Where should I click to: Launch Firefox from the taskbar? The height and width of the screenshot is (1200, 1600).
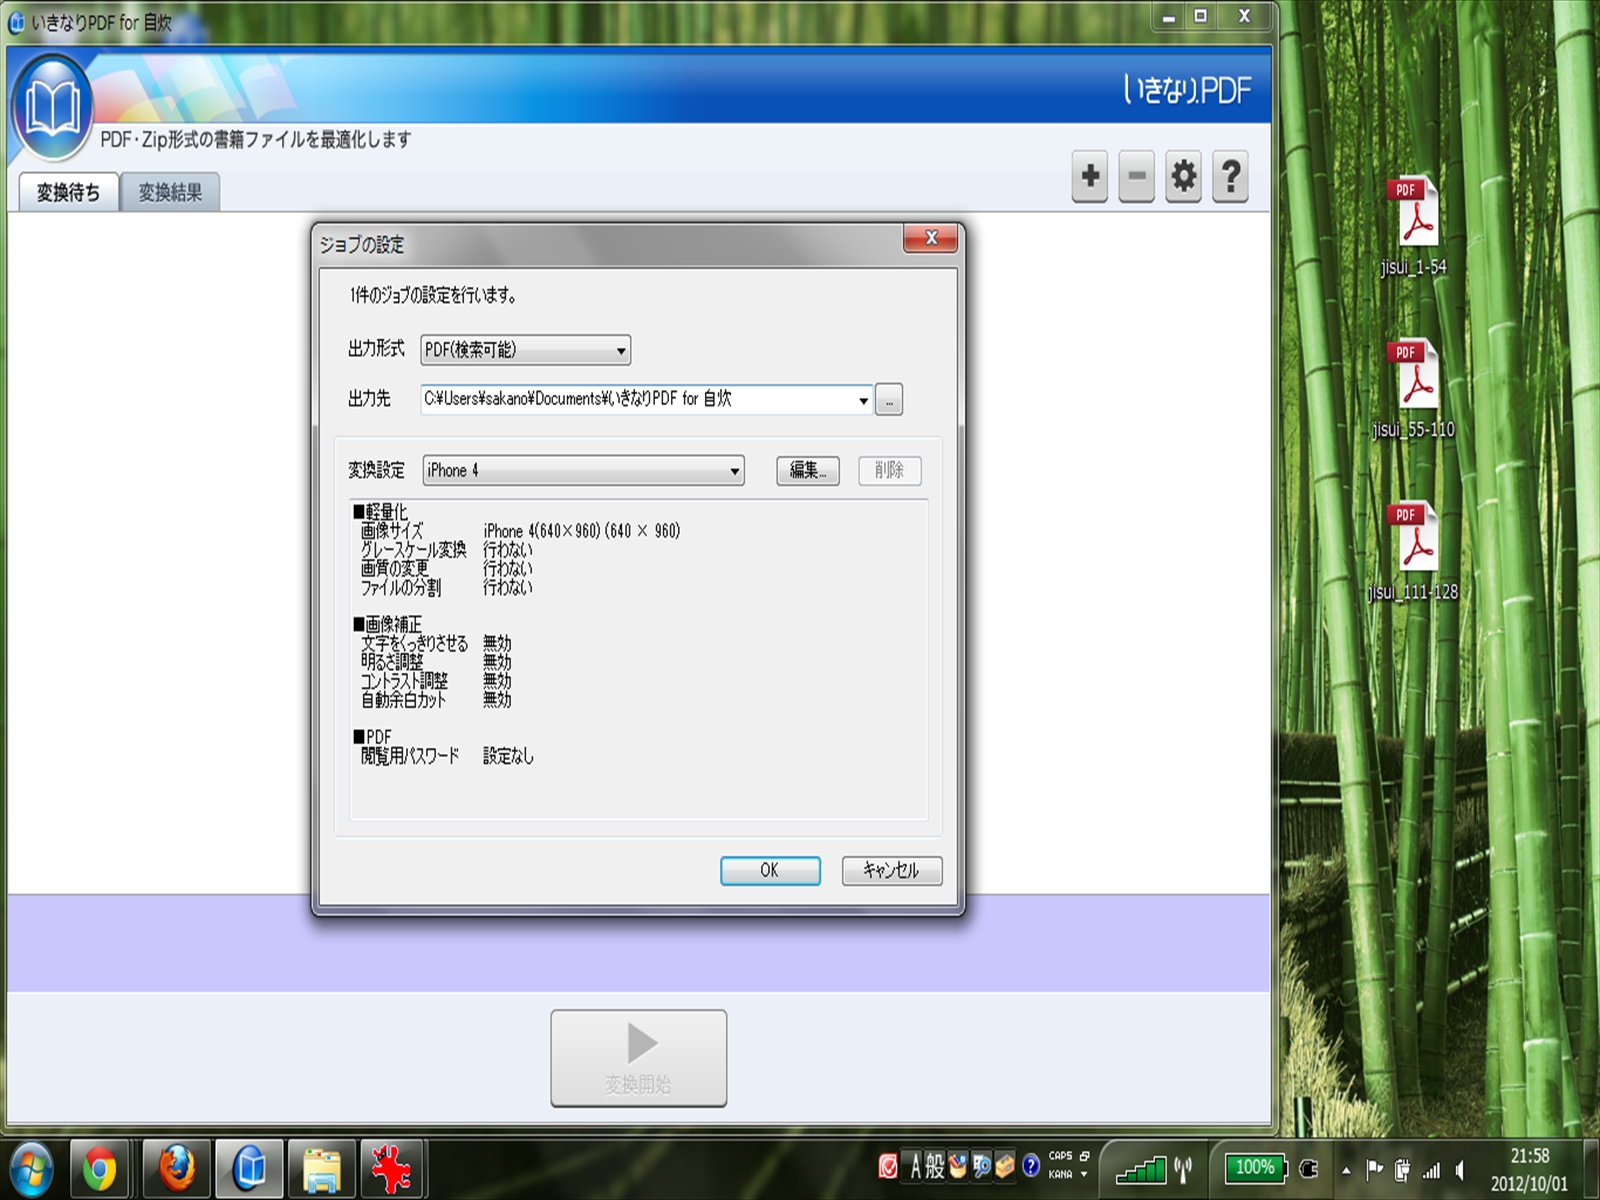(x=176, y=1168)
